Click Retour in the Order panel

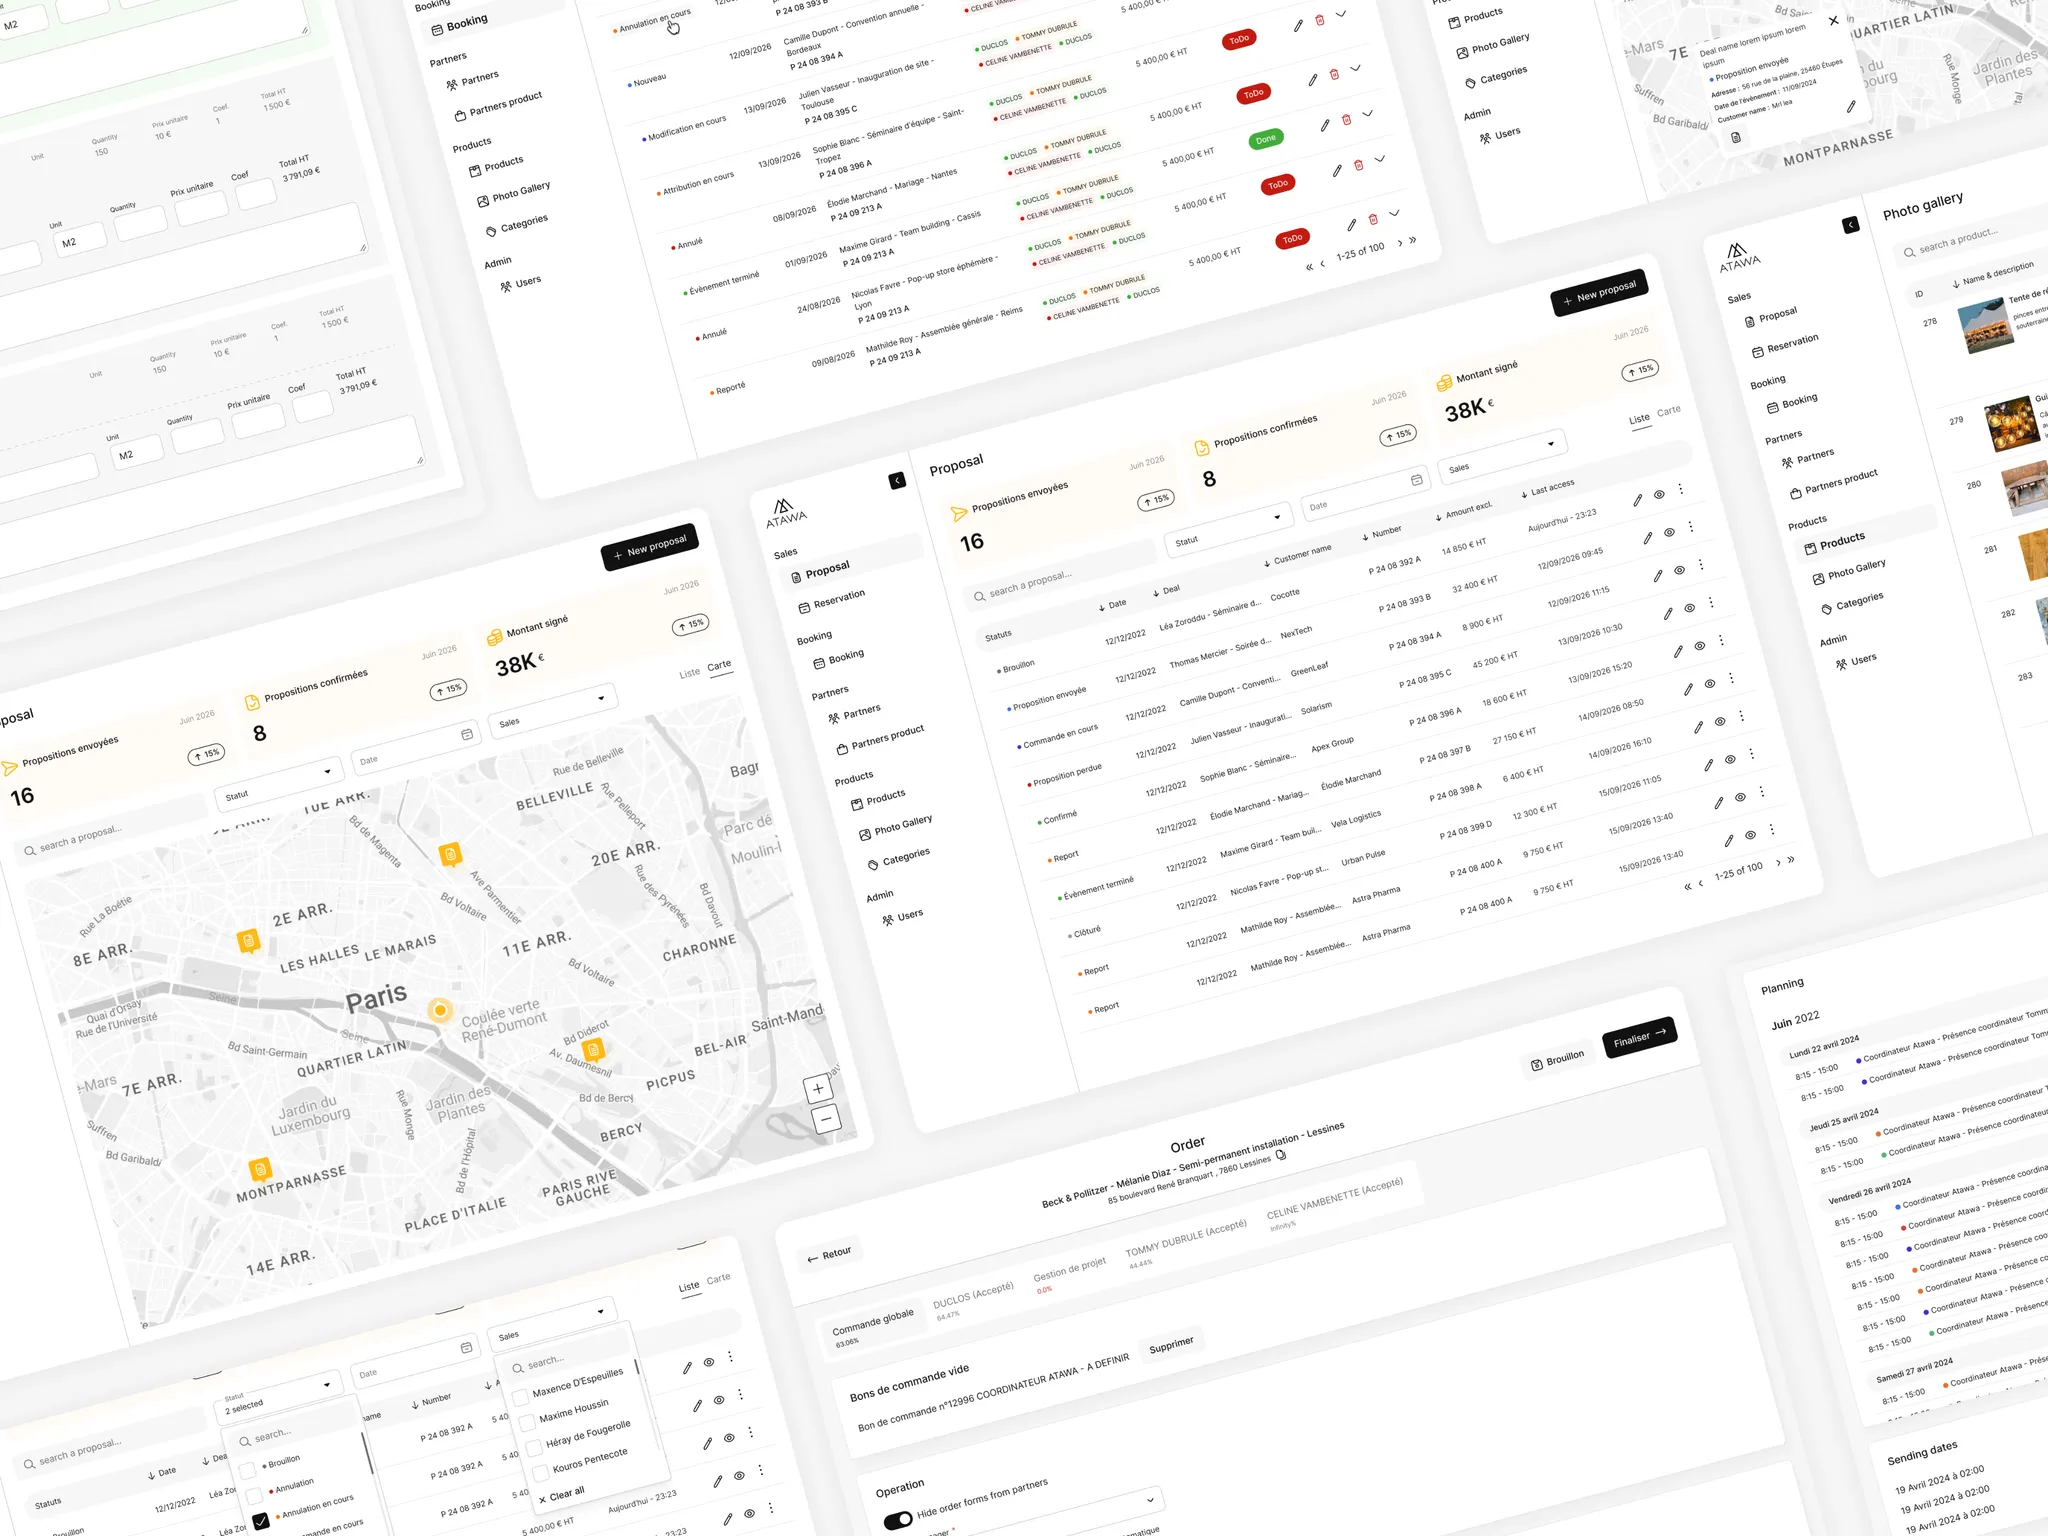point(829,1254)
